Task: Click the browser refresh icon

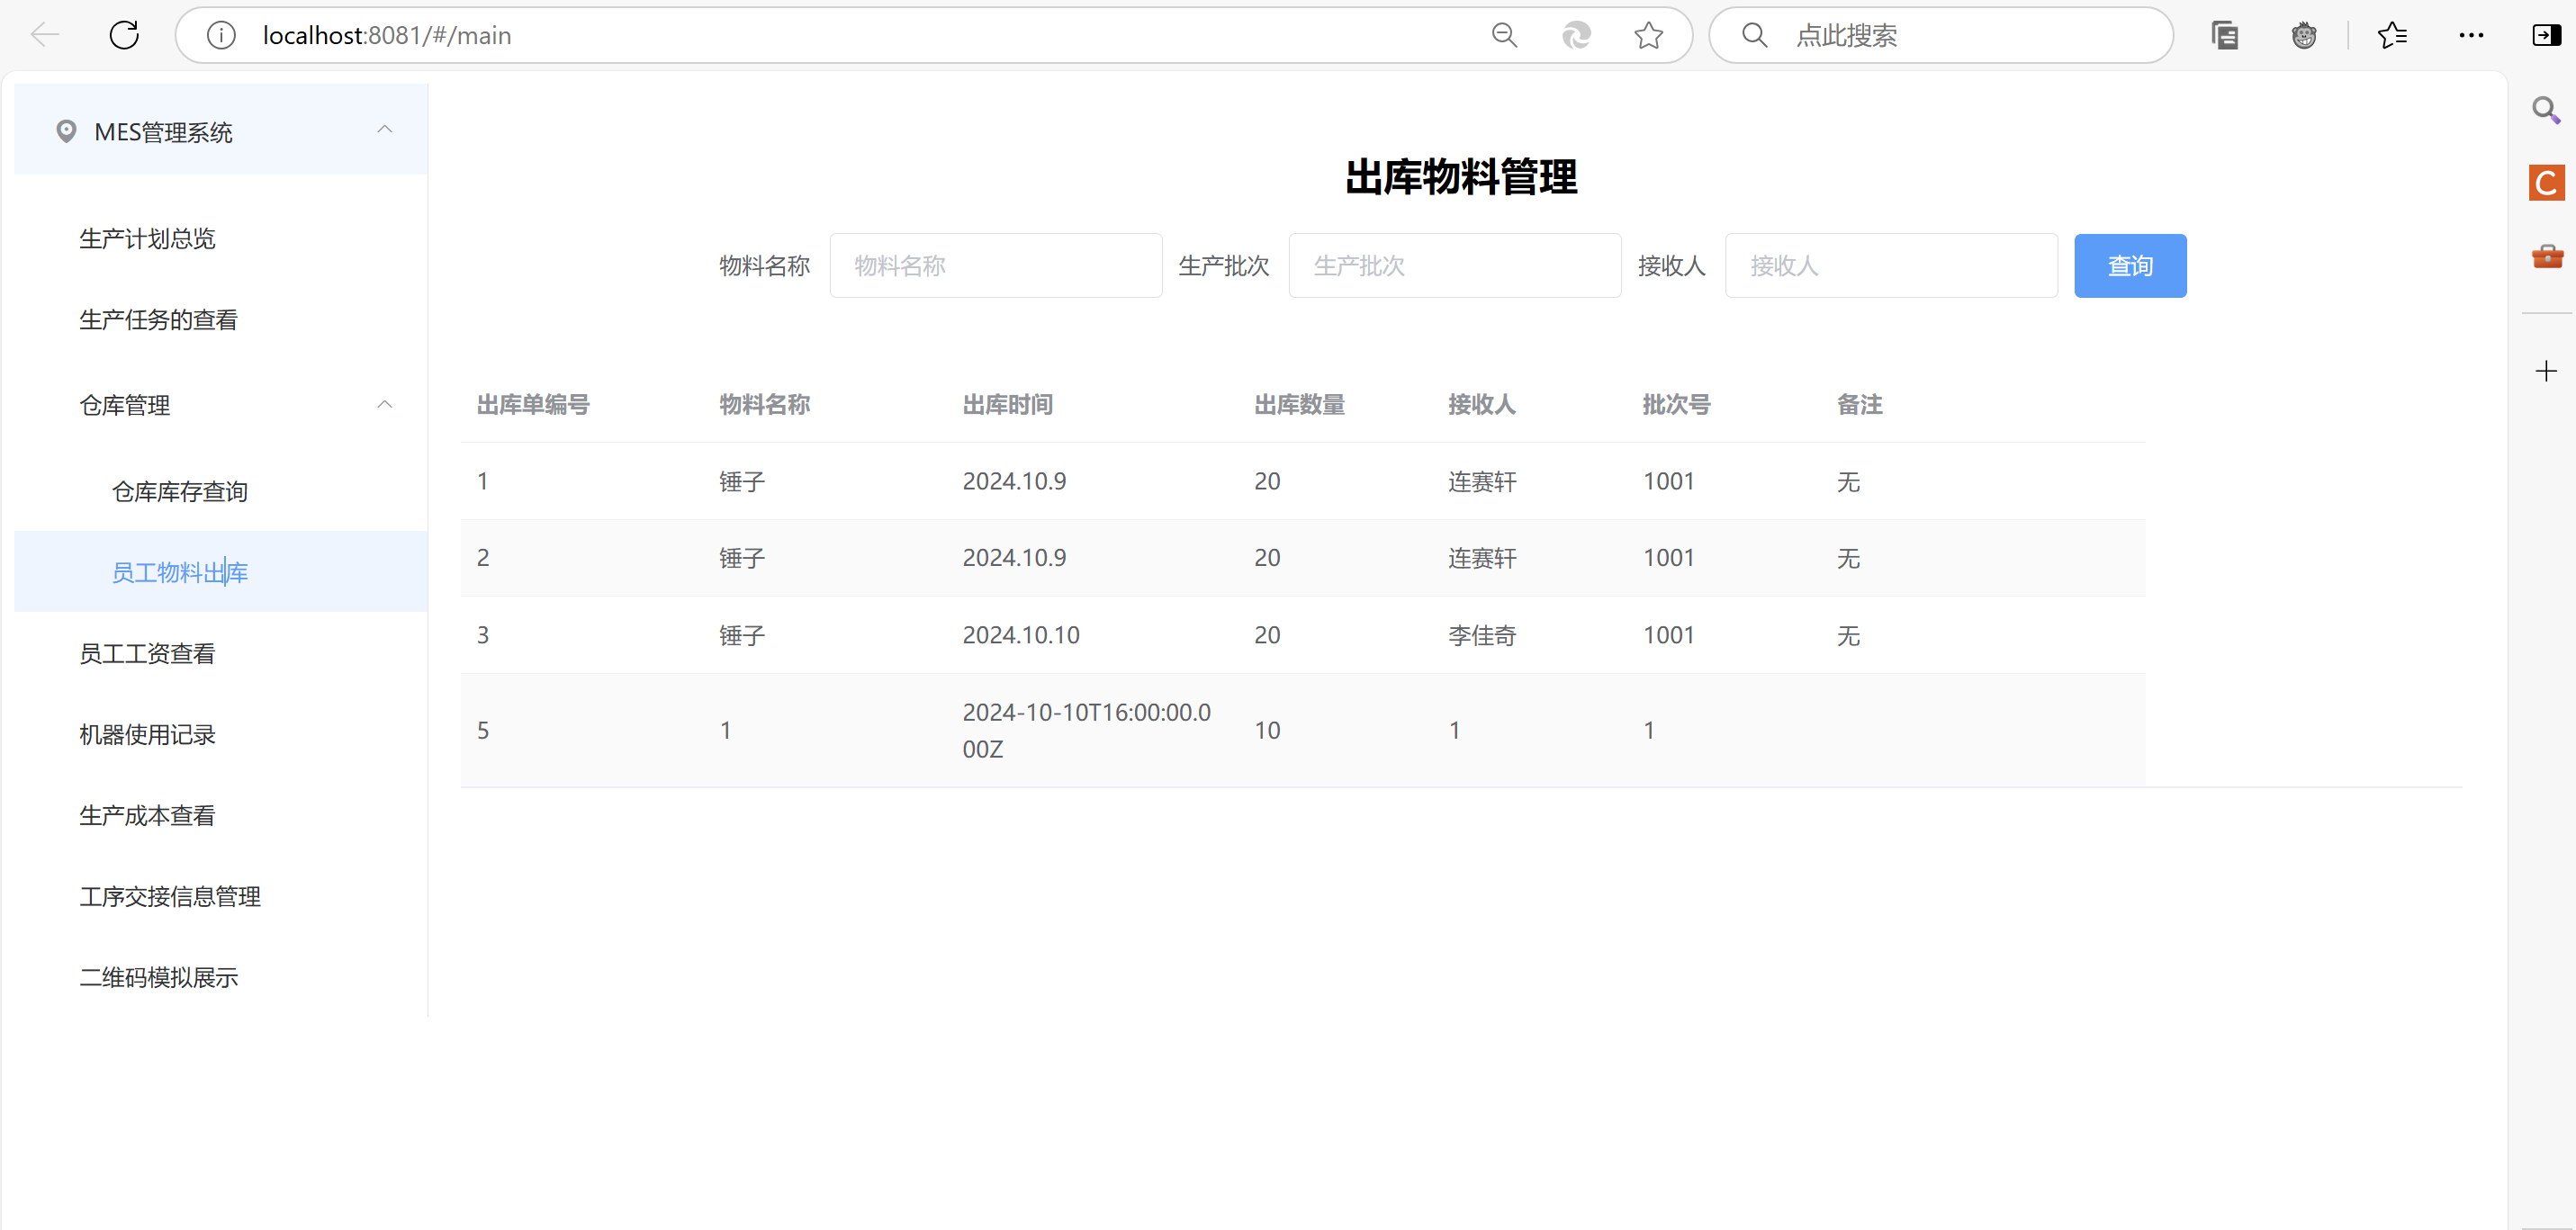Action: (124, 36)
